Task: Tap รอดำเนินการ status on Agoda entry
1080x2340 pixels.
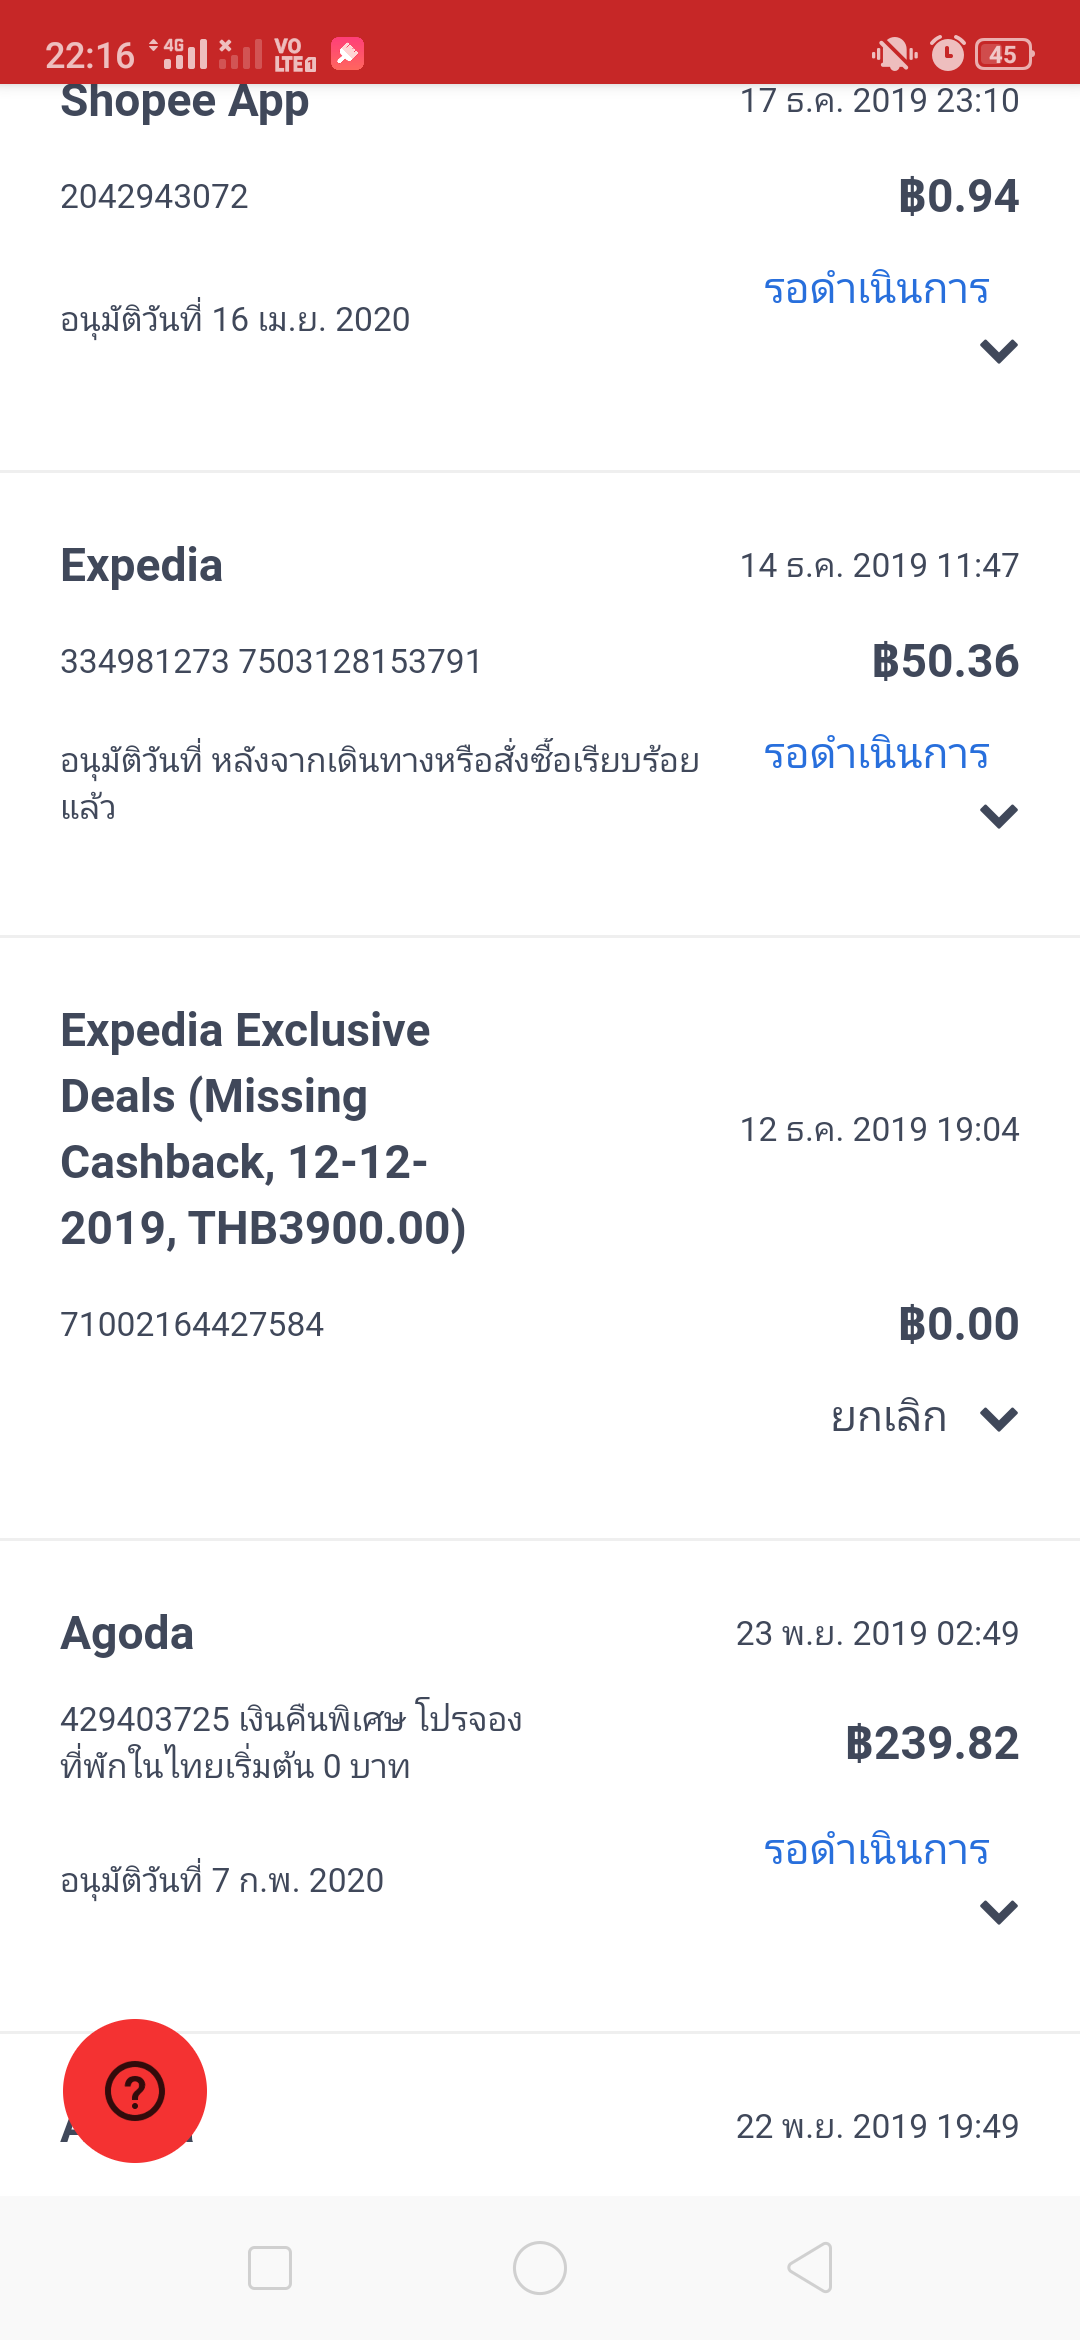Action: (876, 1850)
